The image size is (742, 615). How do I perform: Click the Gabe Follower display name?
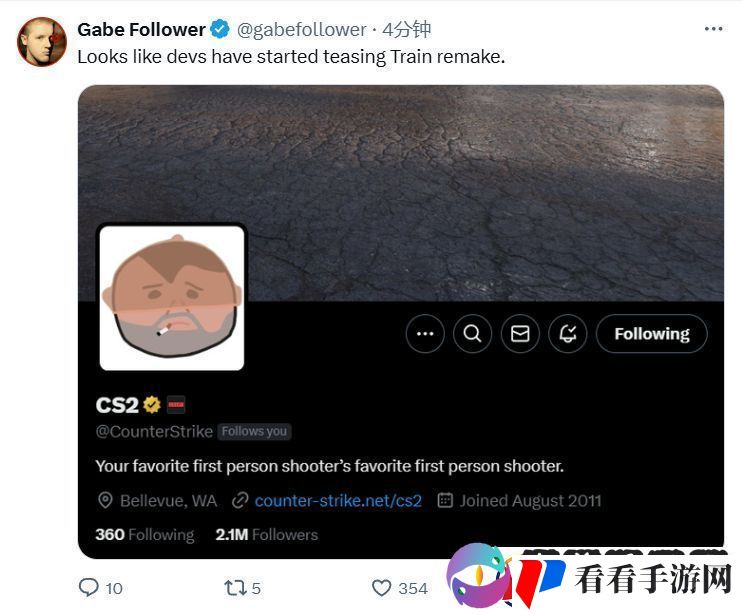point(141,30)
